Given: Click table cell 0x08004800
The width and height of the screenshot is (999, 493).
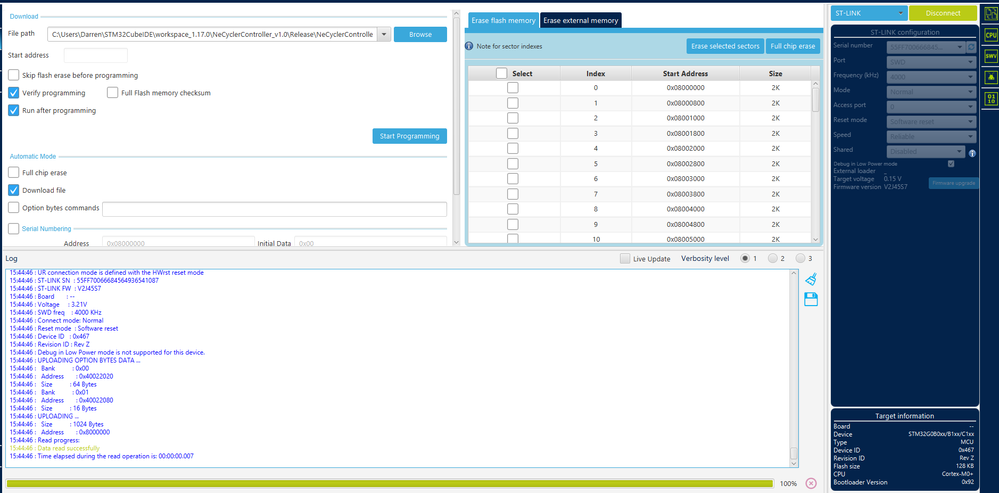Looking at the screenshot, I should coord(685,224).
